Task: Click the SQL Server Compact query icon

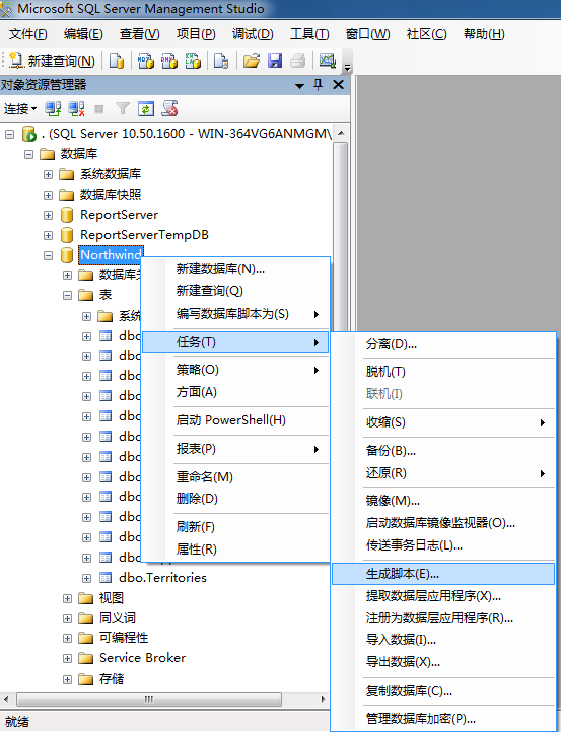Action: tap(221, 61)
